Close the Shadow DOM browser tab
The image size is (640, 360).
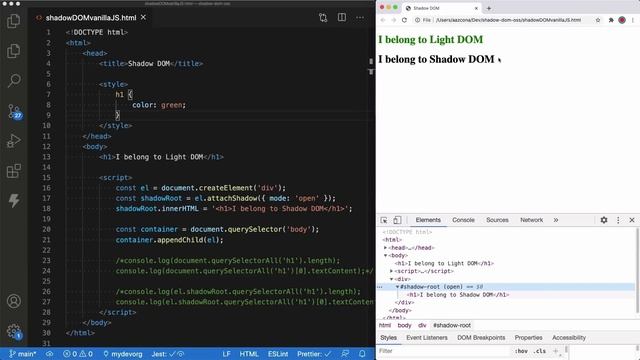point(476,8)
